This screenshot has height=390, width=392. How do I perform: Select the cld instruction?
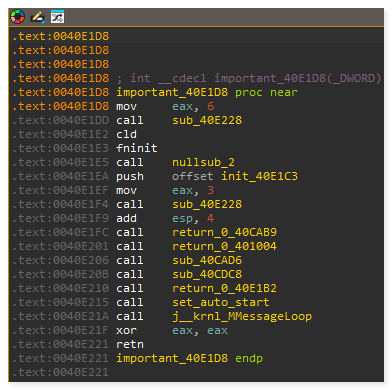[126, 134]
